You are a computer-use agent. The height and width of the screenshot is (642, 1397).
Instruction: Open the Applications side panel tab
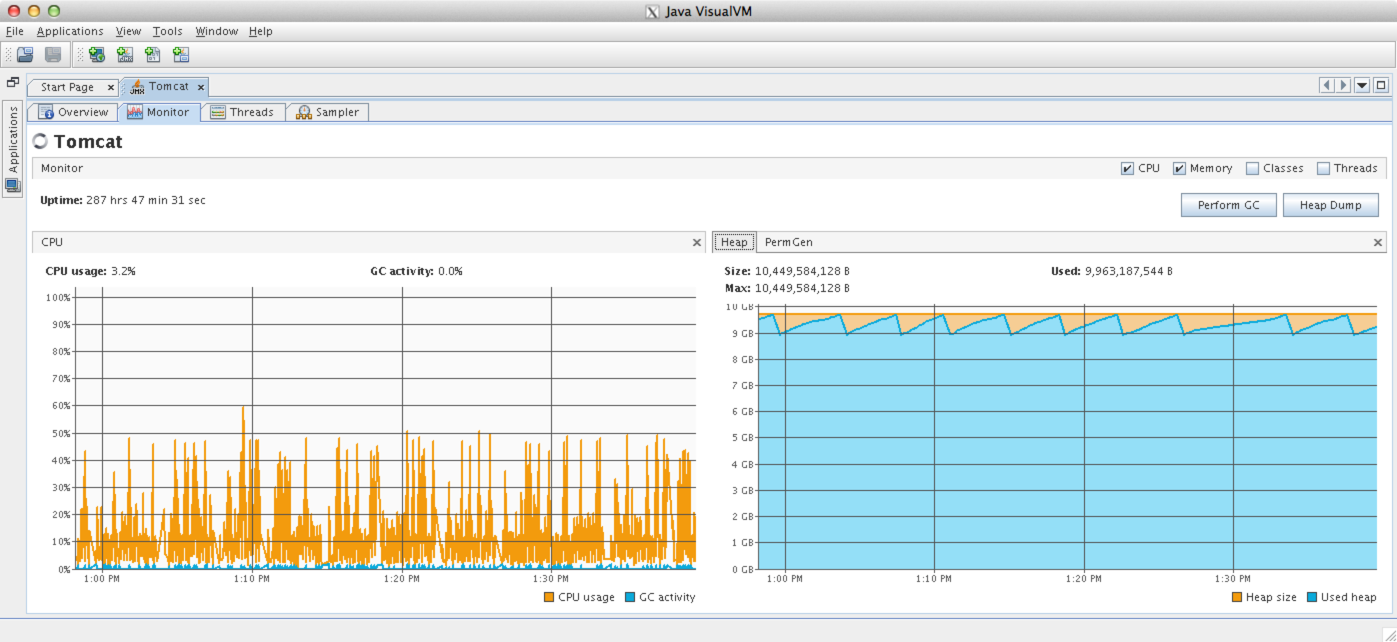pos(12,149)
